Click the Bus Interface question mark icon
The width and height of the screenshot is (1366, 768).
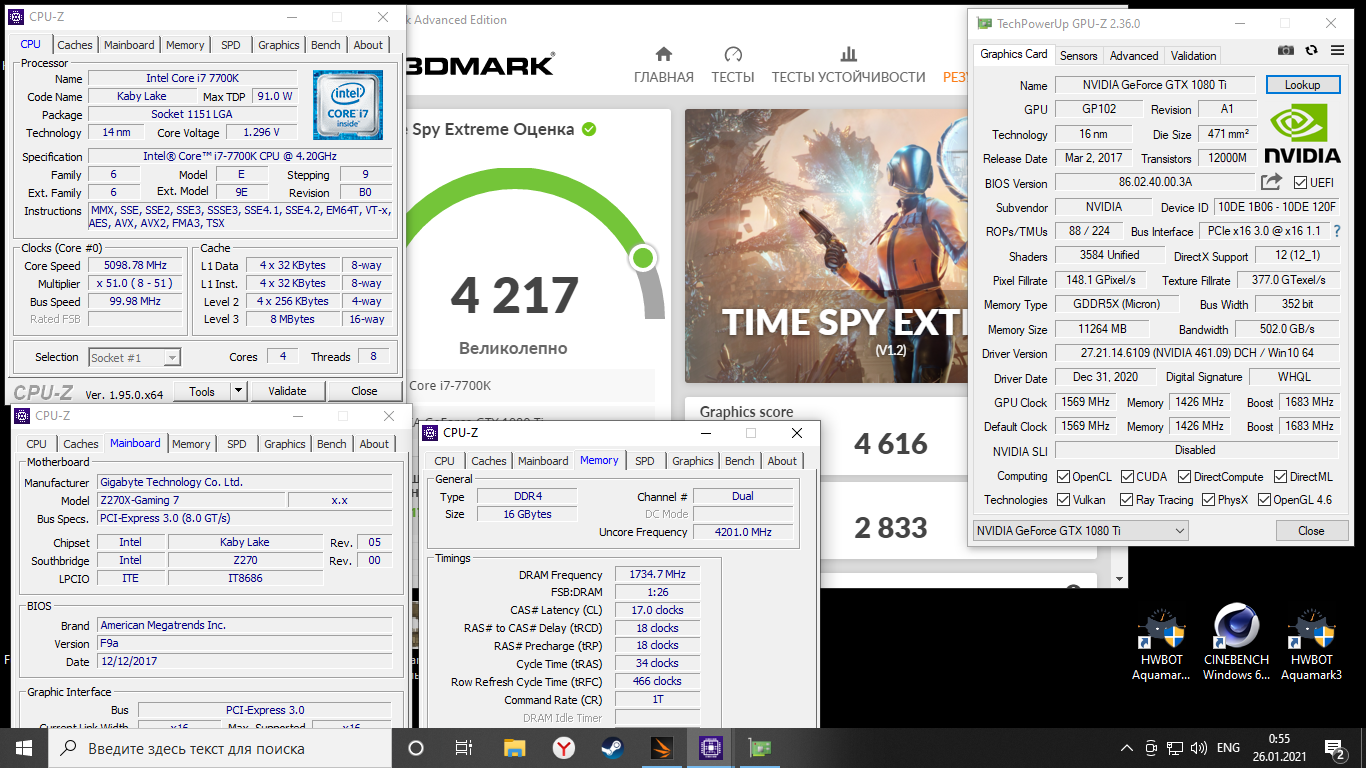point(1337,231)
